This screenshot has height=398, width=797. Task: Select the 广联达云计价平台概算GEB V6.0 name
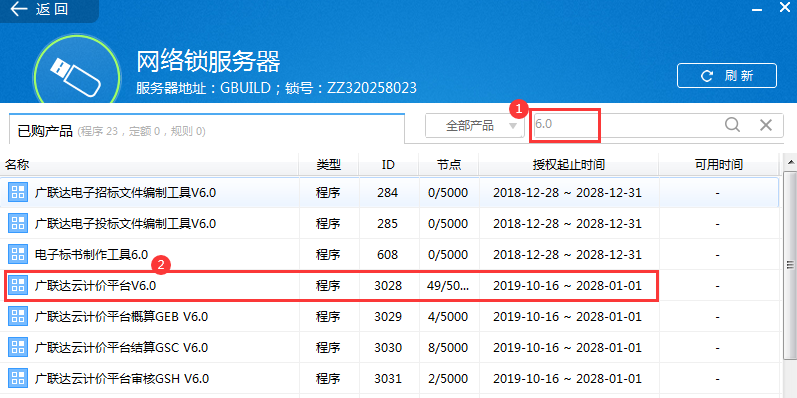(121, 317)
